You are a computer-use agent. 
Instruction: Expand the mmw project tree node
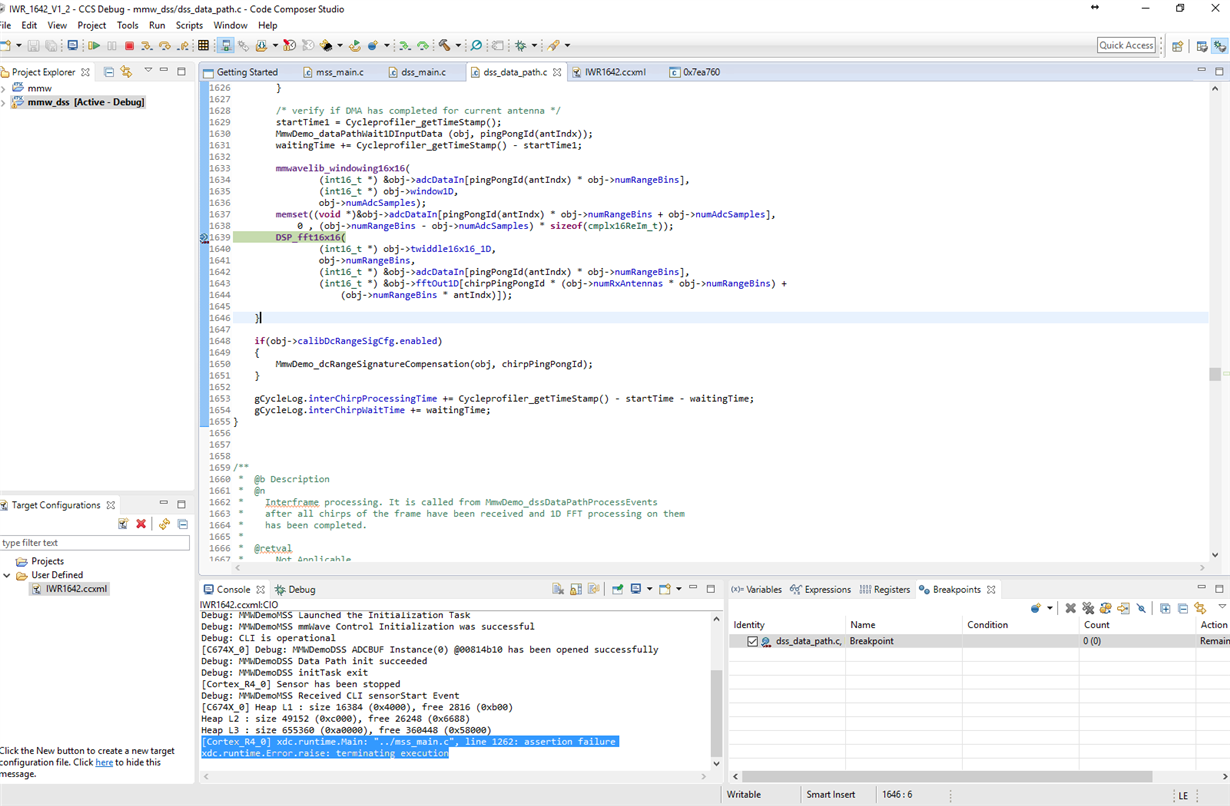[4, 89]
